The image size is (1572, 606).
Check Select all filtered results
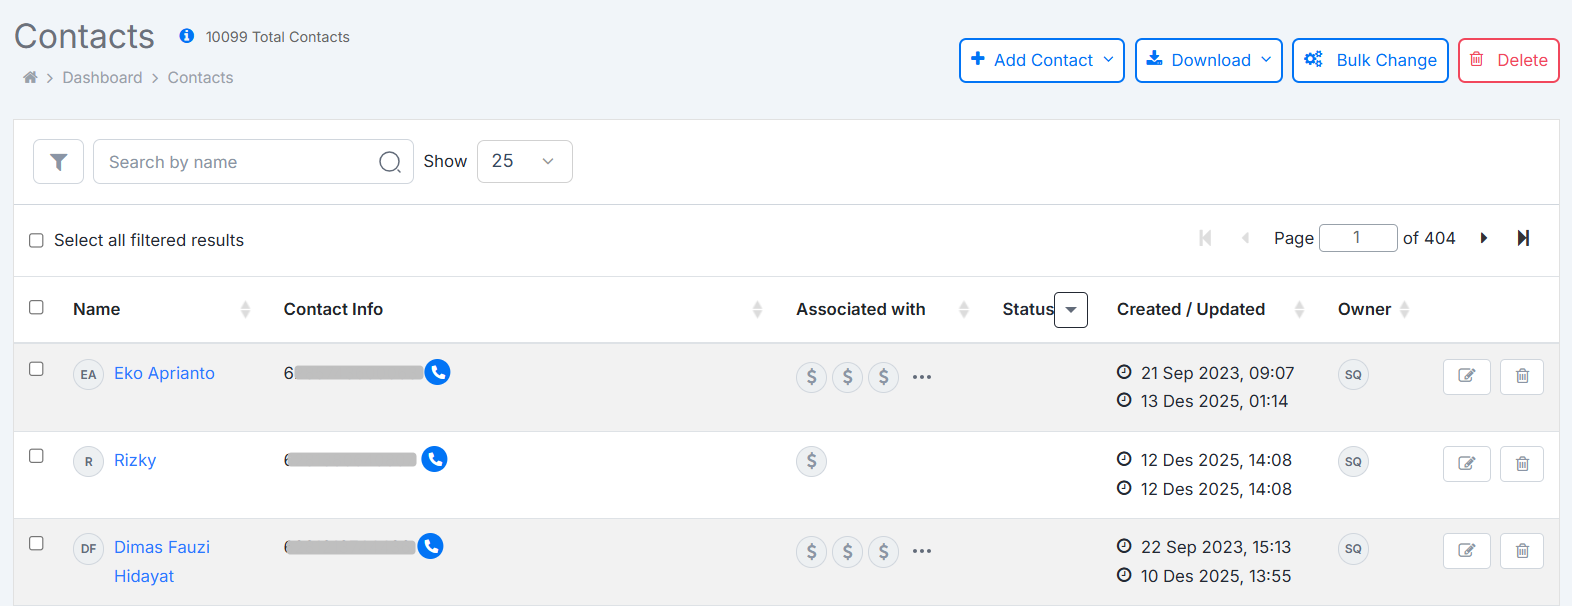pyautogui.click(x=37, y=240)
